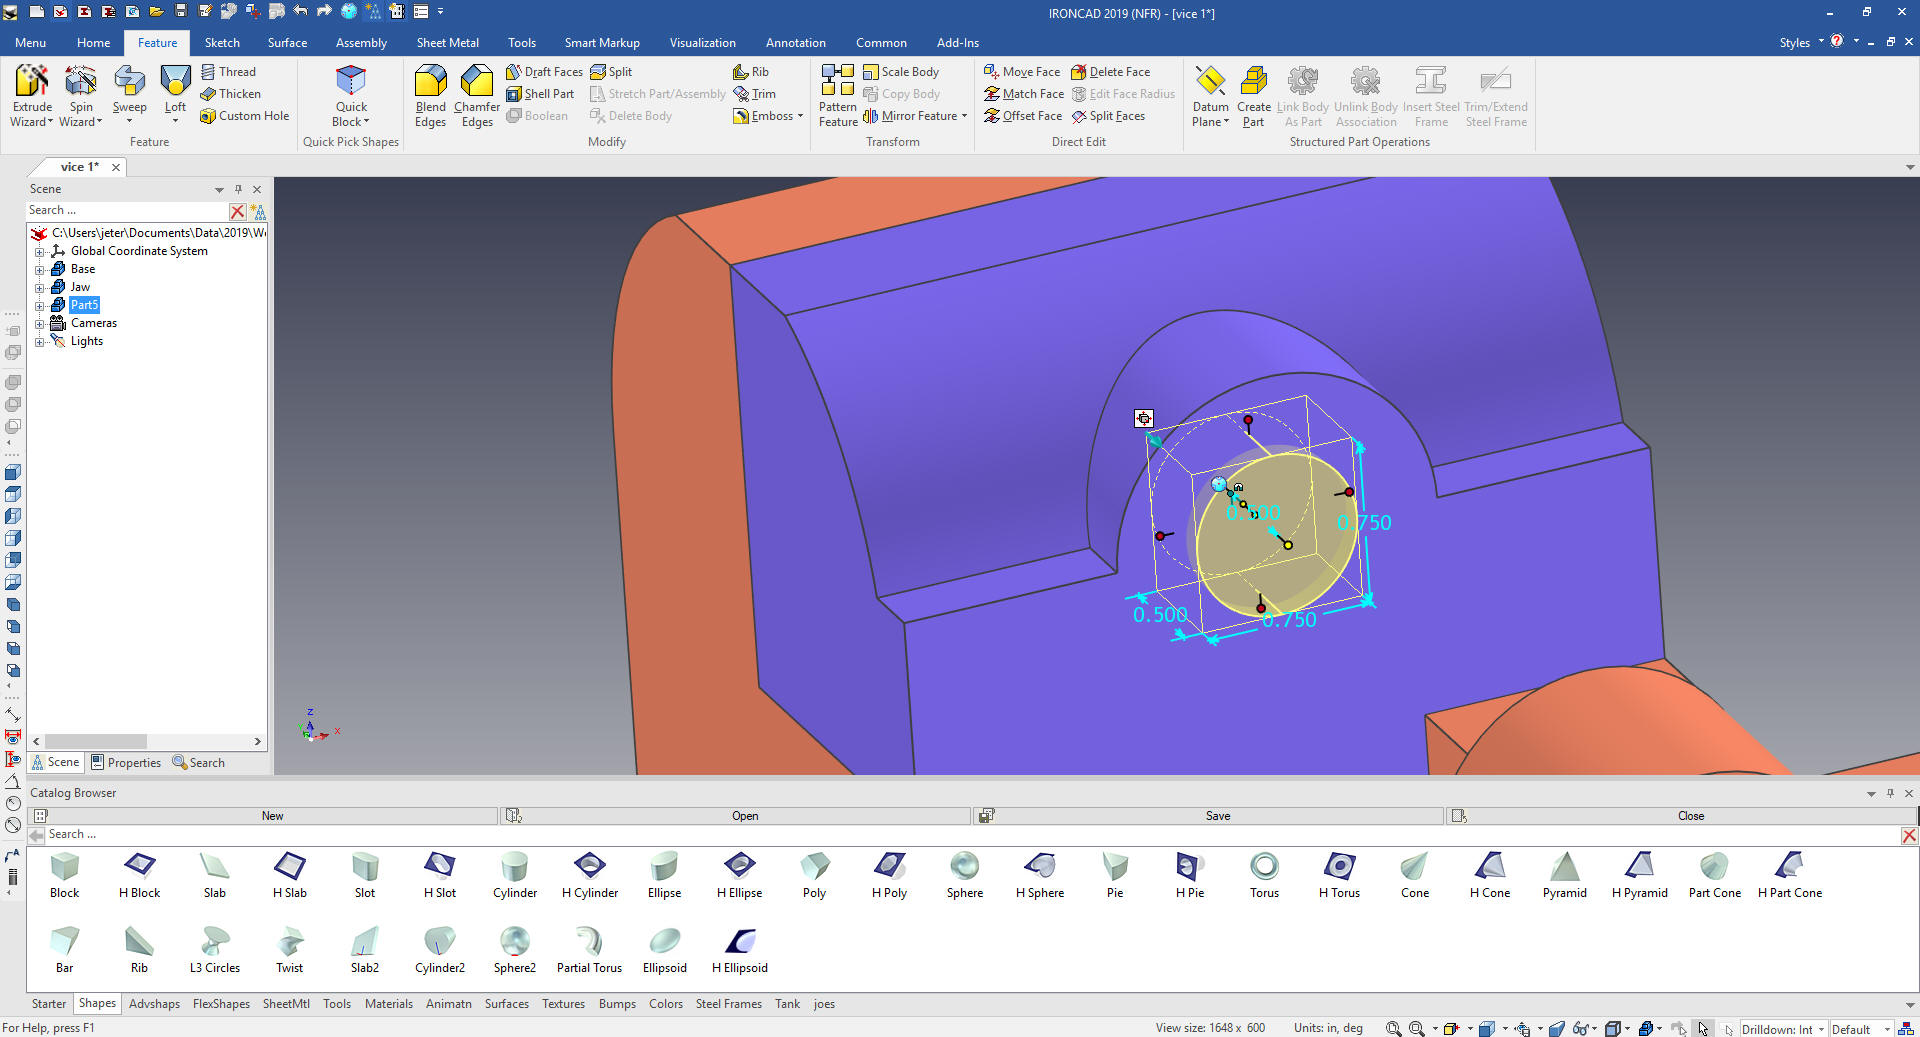Choose the Pyramid catalog shape

coord(1565,875)
